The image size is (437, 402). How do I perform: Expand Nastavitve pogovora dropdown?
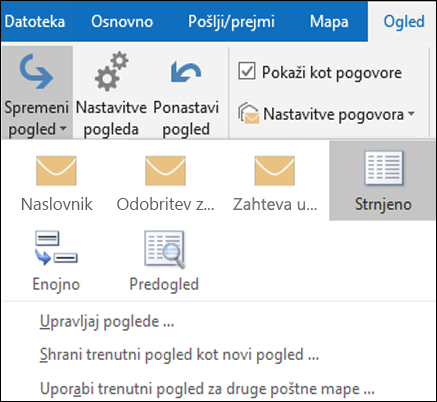tap(326, 114)
